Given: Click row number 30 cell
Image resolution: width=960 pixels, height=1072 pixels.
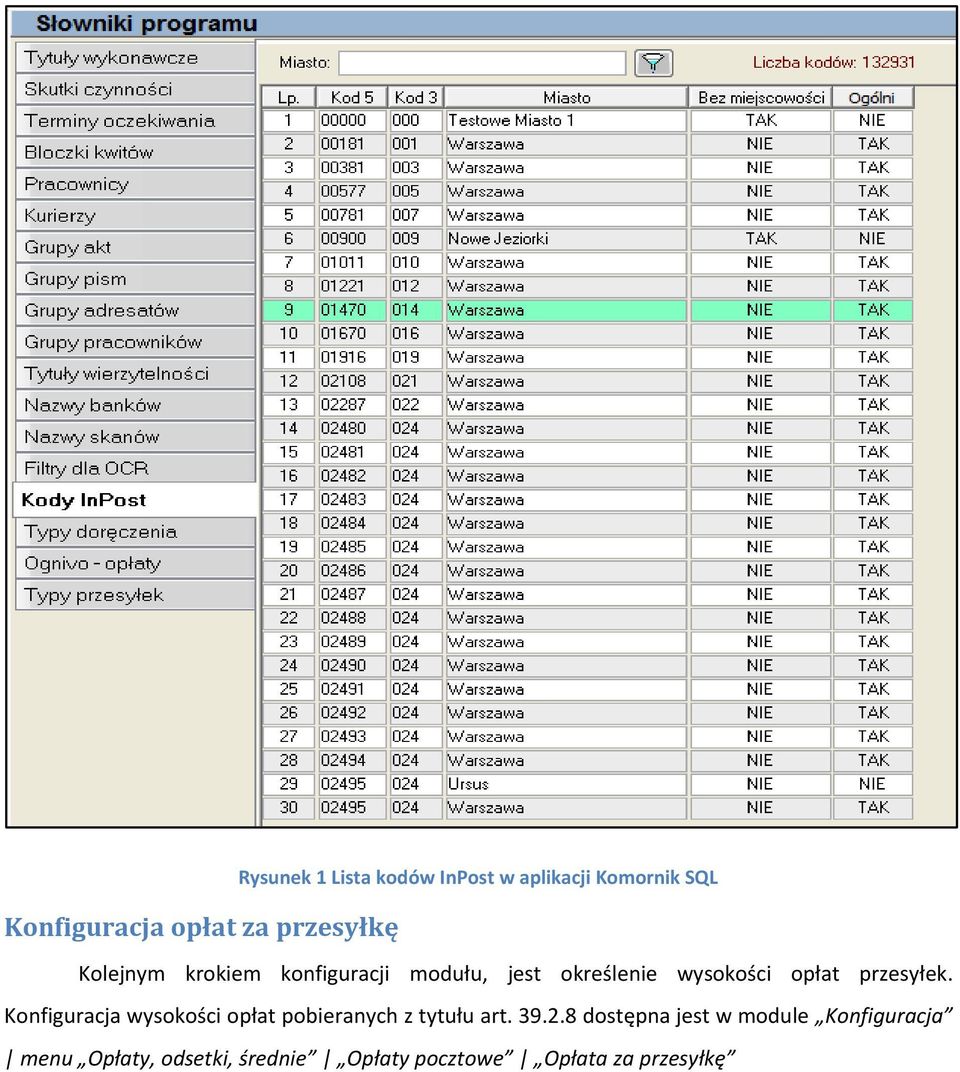Looking at the screenshot, I should (289, 808).
